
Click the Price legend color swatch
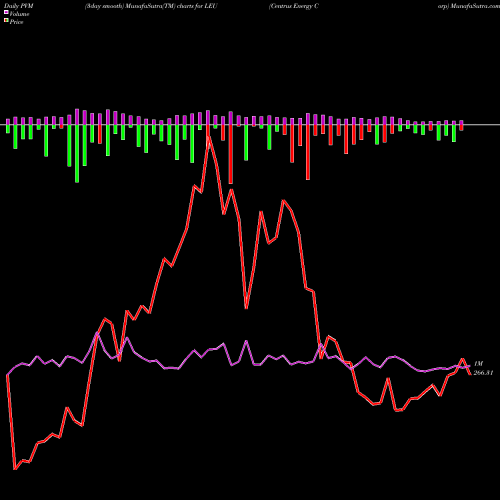point(6,21)
